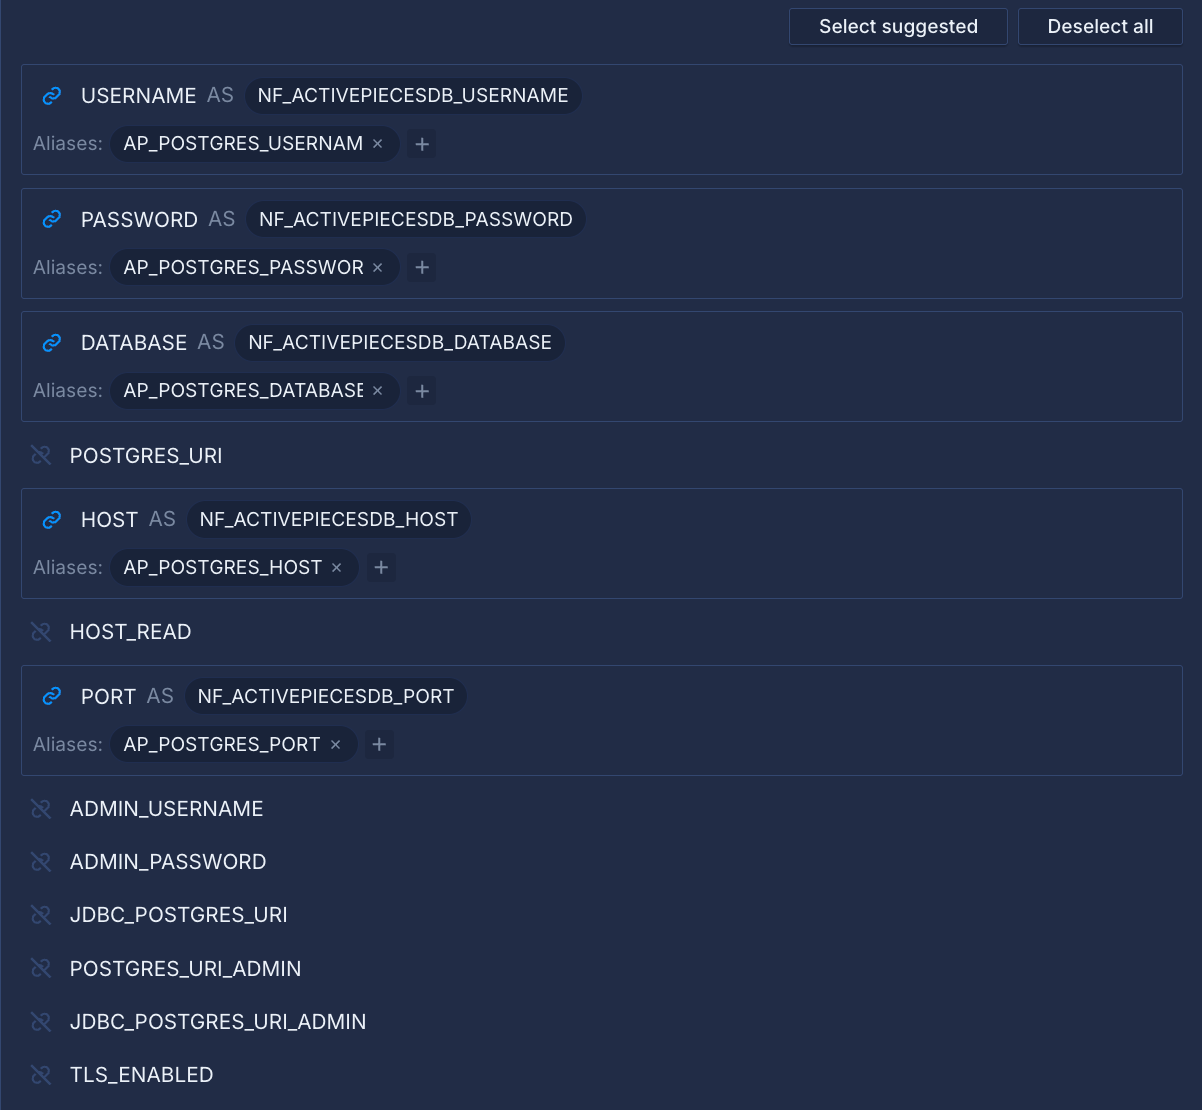Unlink the USERNAME variable via link icon
1202x1110 pixels.
(52, 96)
